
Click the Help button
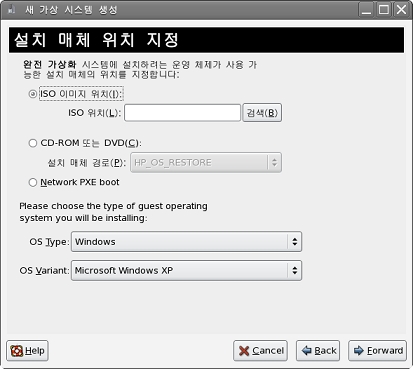click(x=27, y=351)
